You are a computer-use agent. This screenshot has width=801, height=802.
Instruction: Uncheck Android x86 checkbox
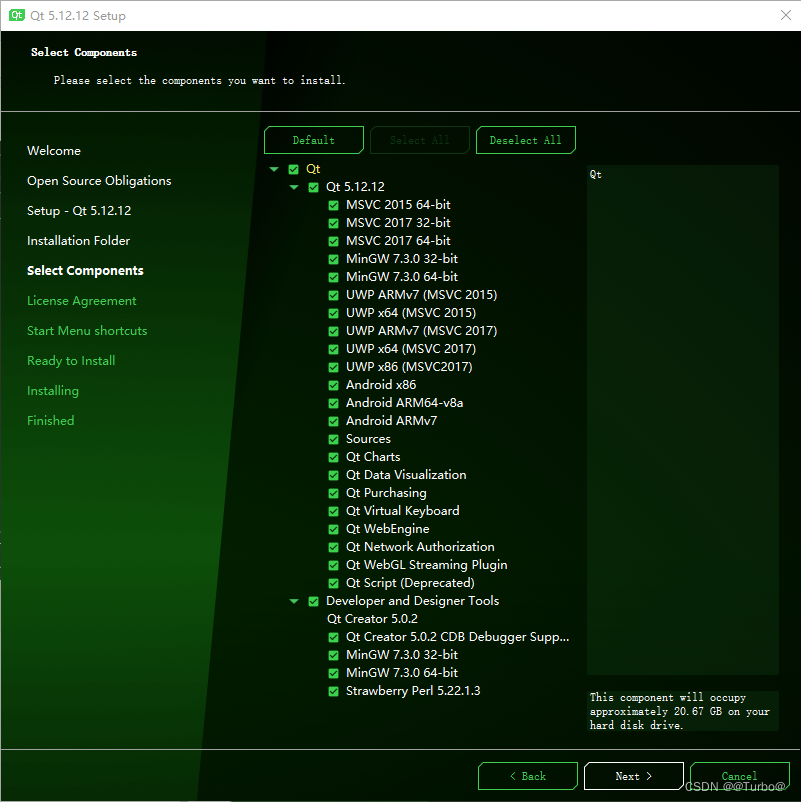pos(333,385)
